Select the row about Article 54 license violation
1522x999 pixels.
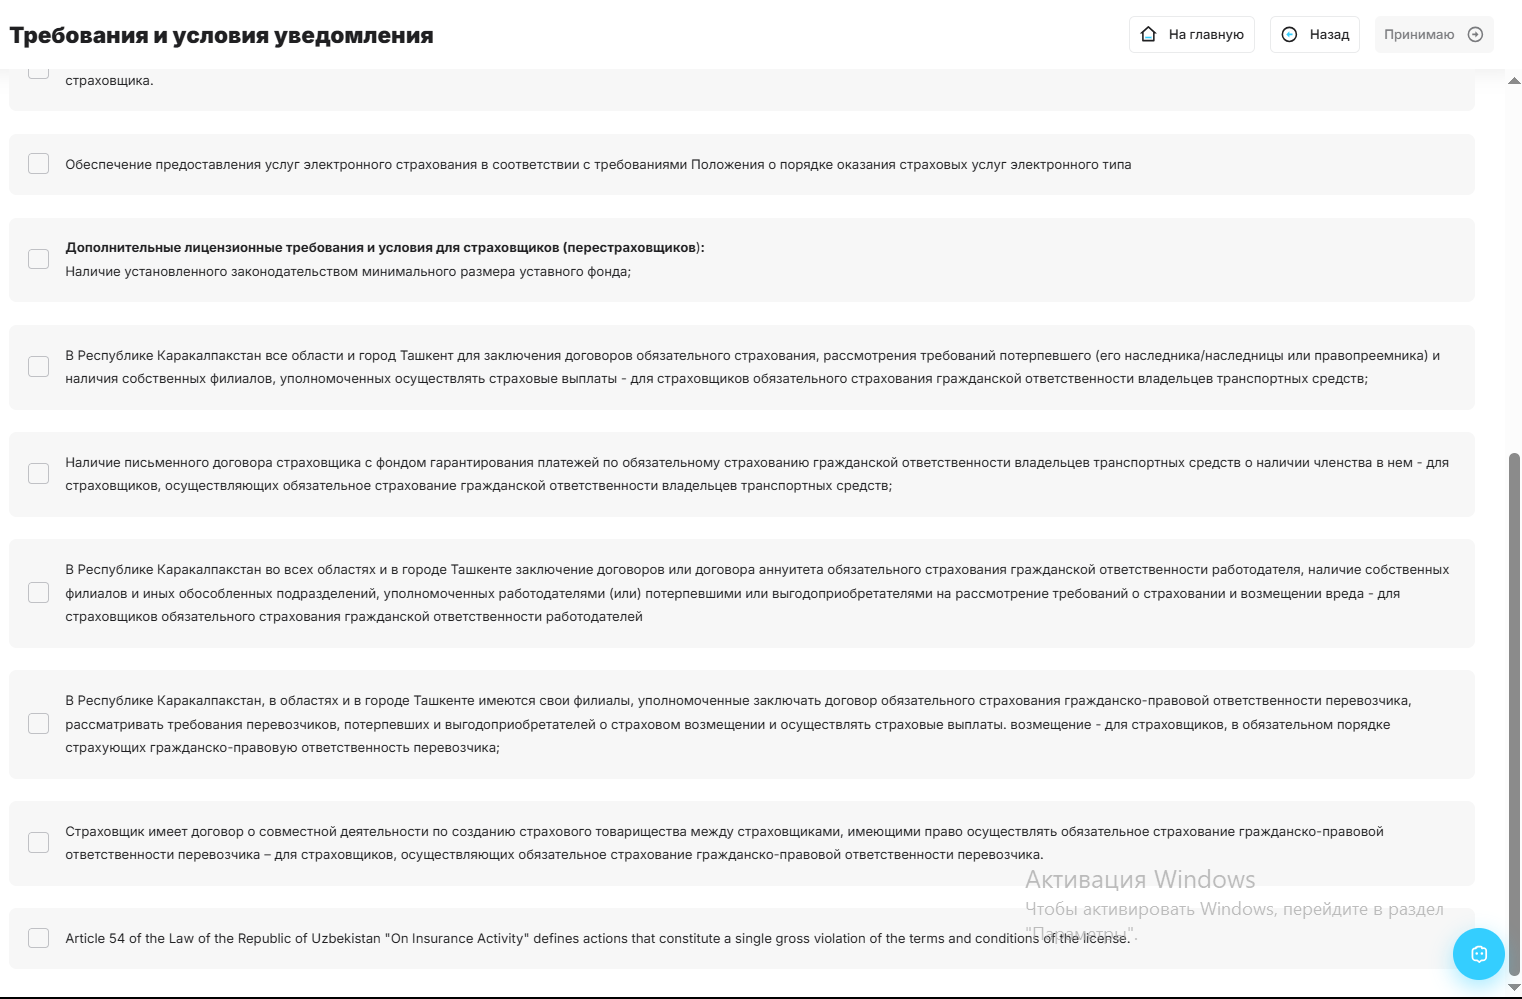(x=742, y=938)
